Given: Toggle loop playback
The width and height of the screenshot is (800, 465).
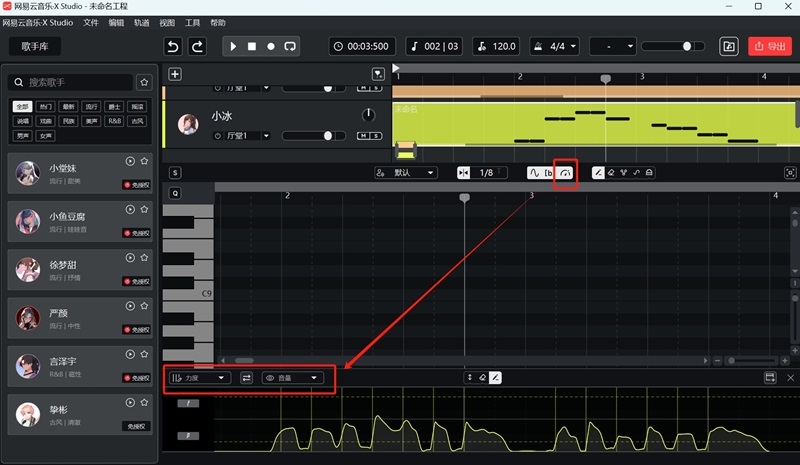Looking at the screenshot, I should (x=290, y=46).
